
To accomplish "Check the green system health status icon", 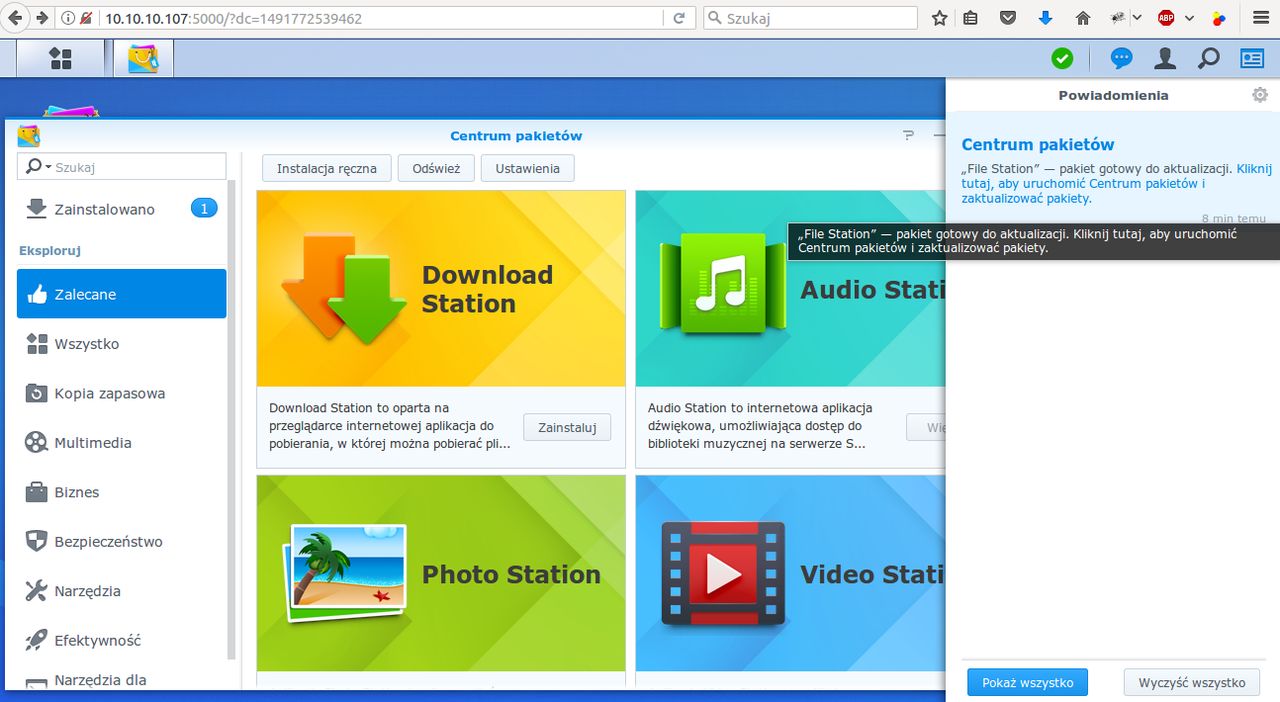I will [1062, 59].
